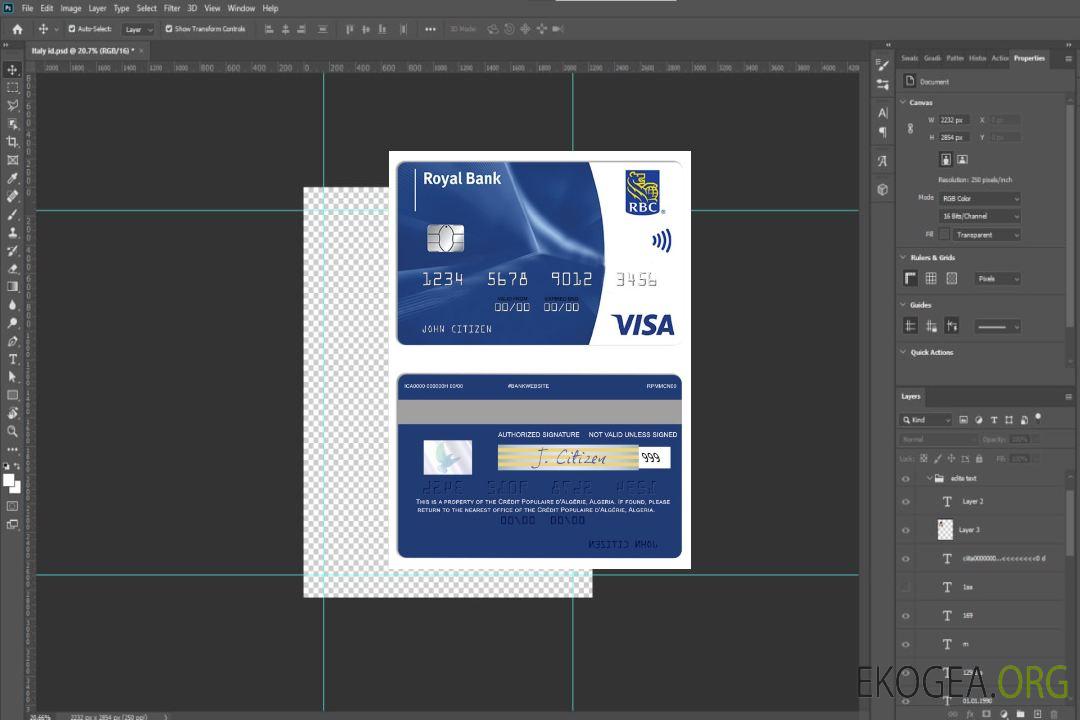Open the File menu

coord(27,8)
